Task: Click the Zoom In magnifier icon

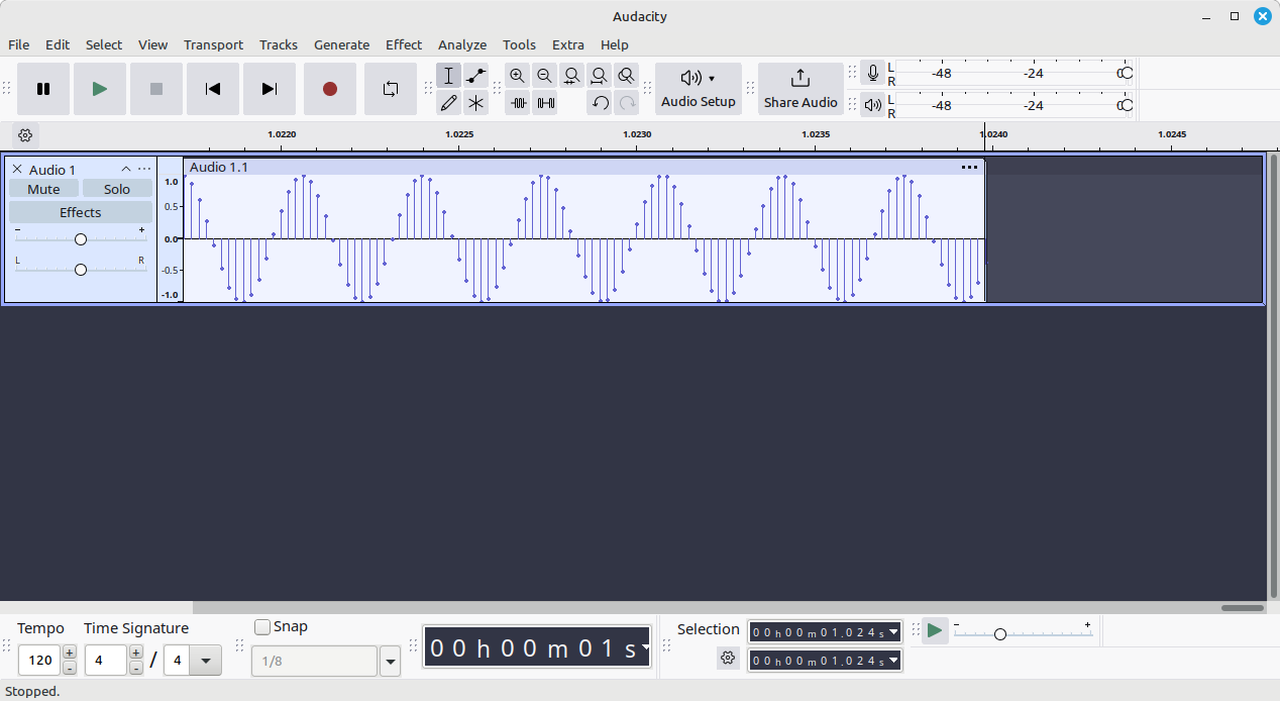Action: point(517,75)
